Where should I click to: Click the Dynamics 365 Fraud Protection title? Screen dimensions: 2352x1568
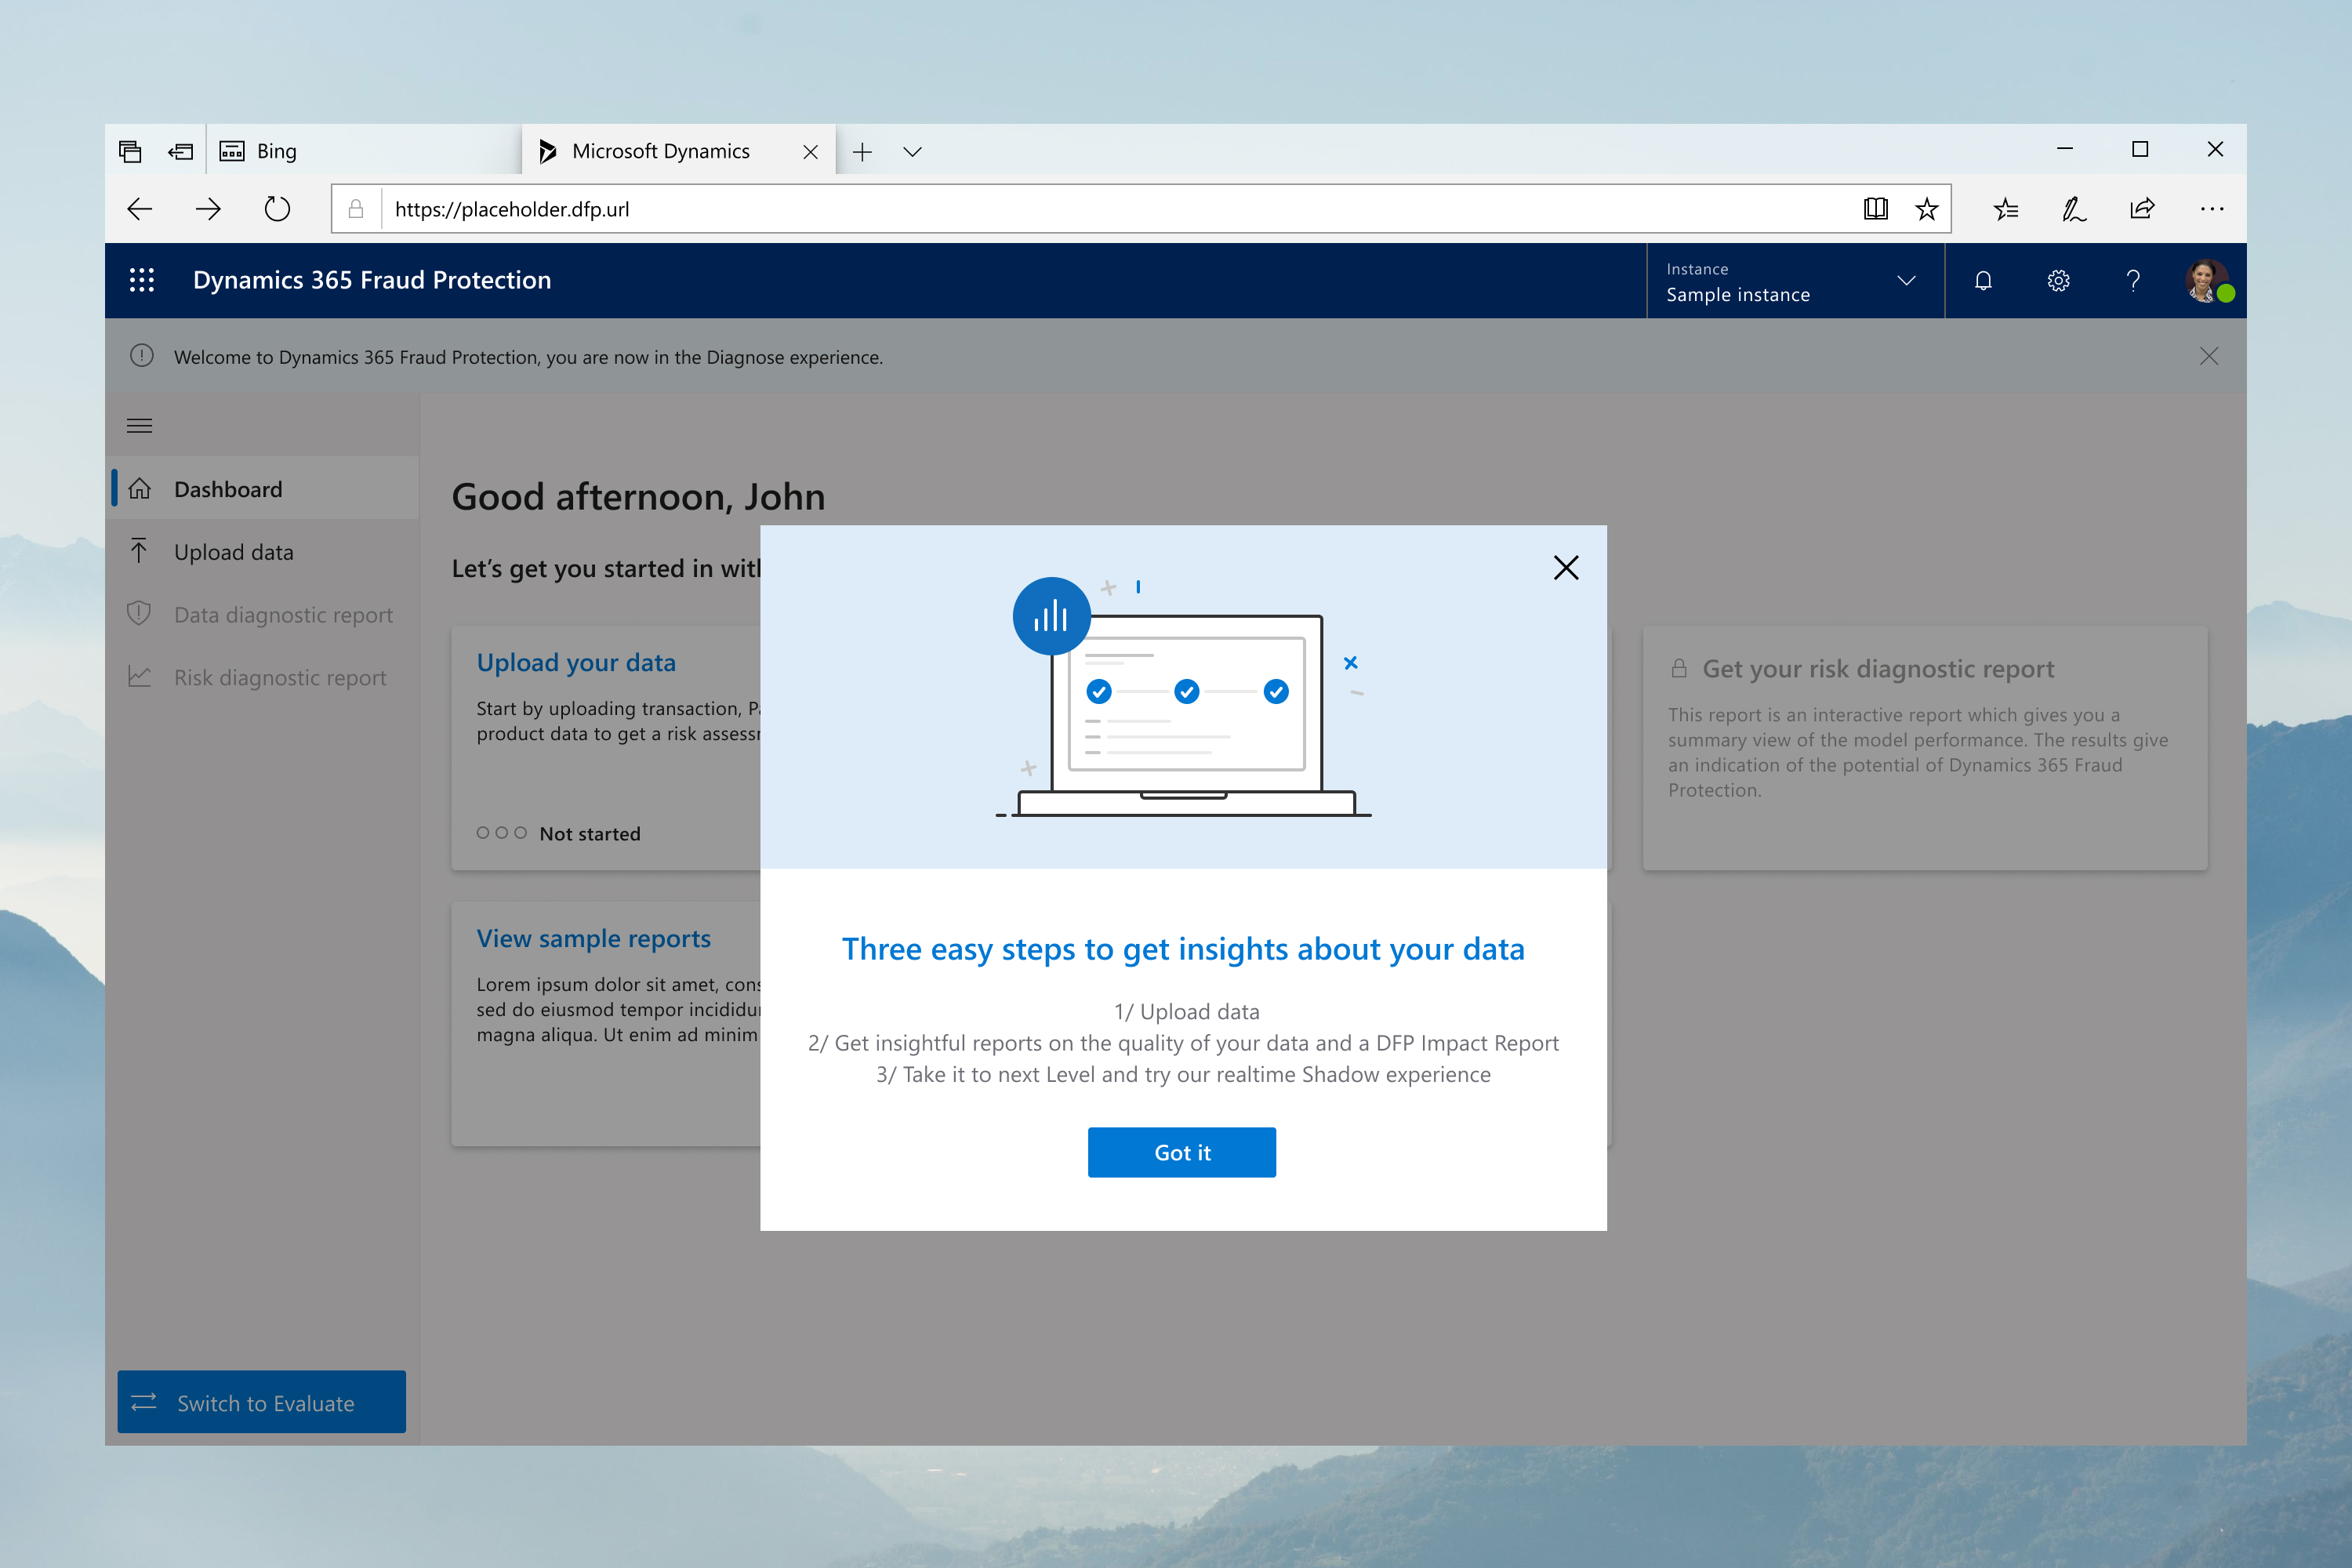372,280
